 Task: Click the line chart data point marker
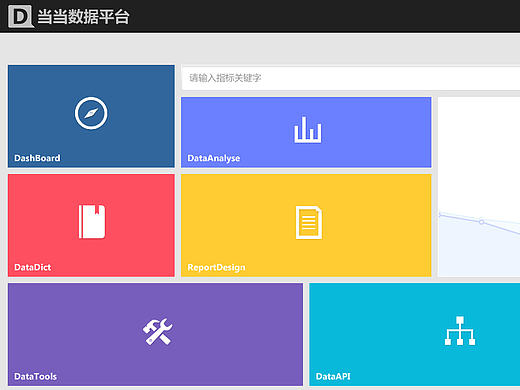pyautogui.click(x=481, y=222)
